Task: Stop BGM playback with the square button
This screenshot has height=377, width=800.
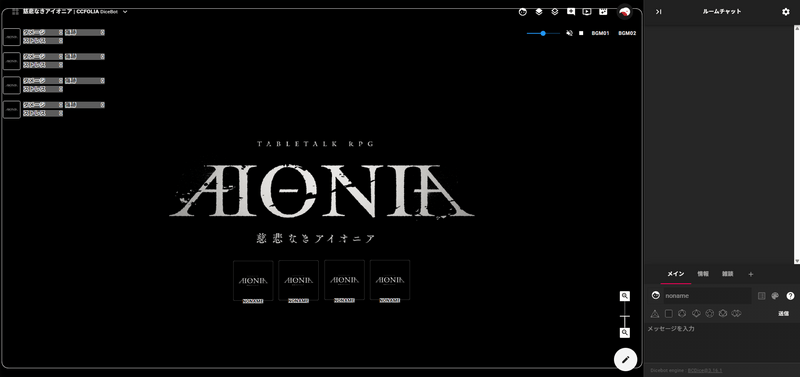Action: click(581, 33)
